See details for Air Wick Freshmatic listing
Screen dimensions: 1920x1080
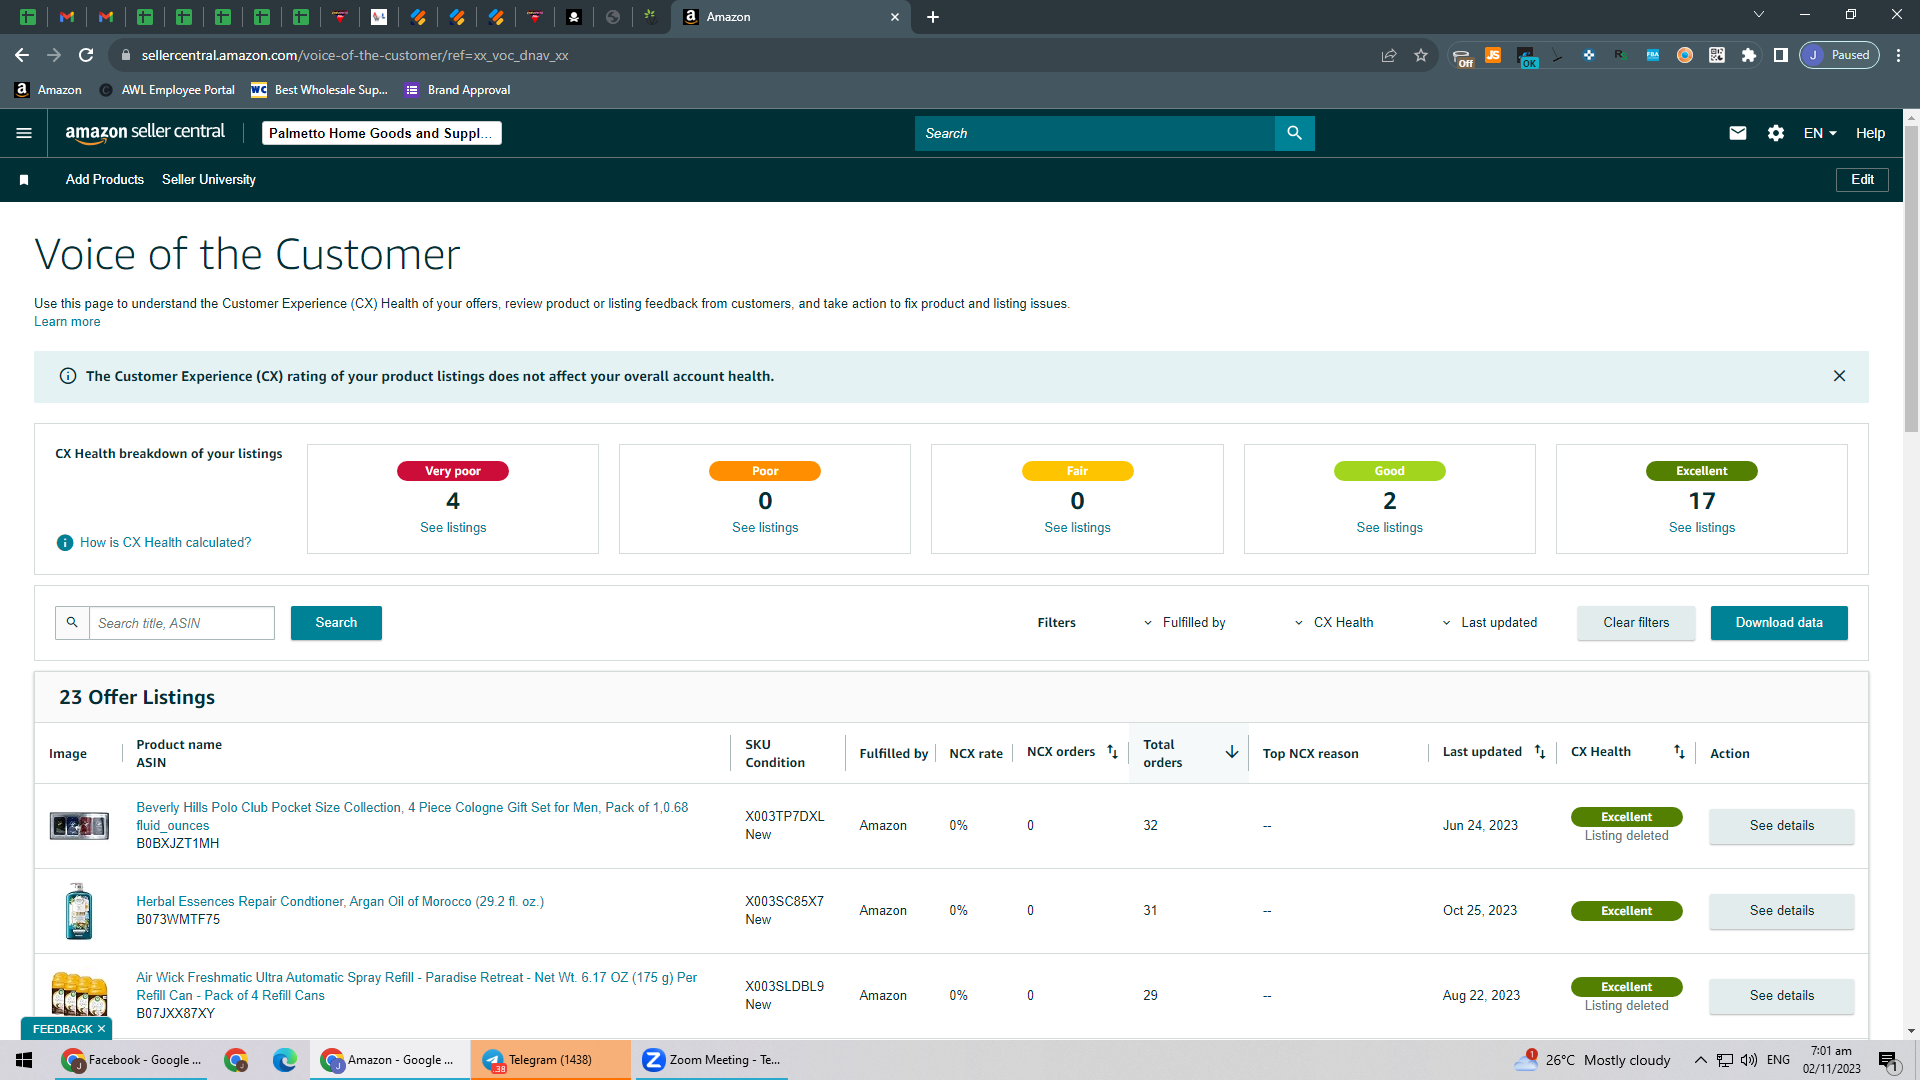tap(1781, 996)
